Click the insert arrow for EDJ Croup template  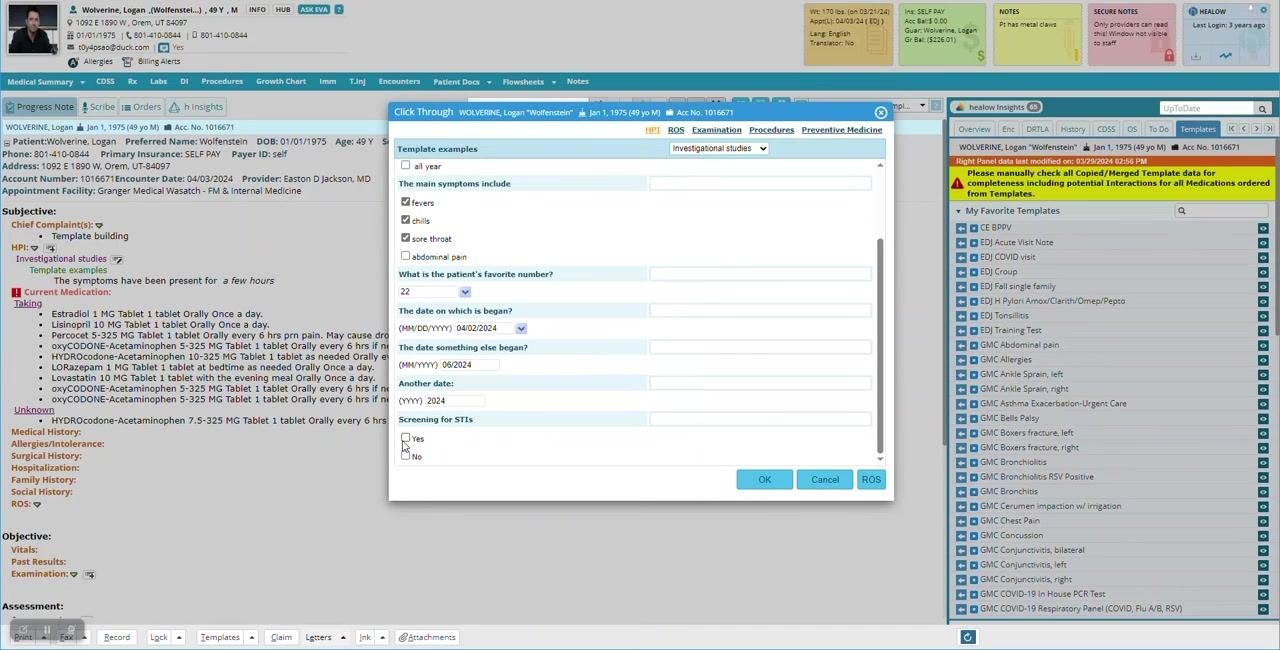point(961,272)
